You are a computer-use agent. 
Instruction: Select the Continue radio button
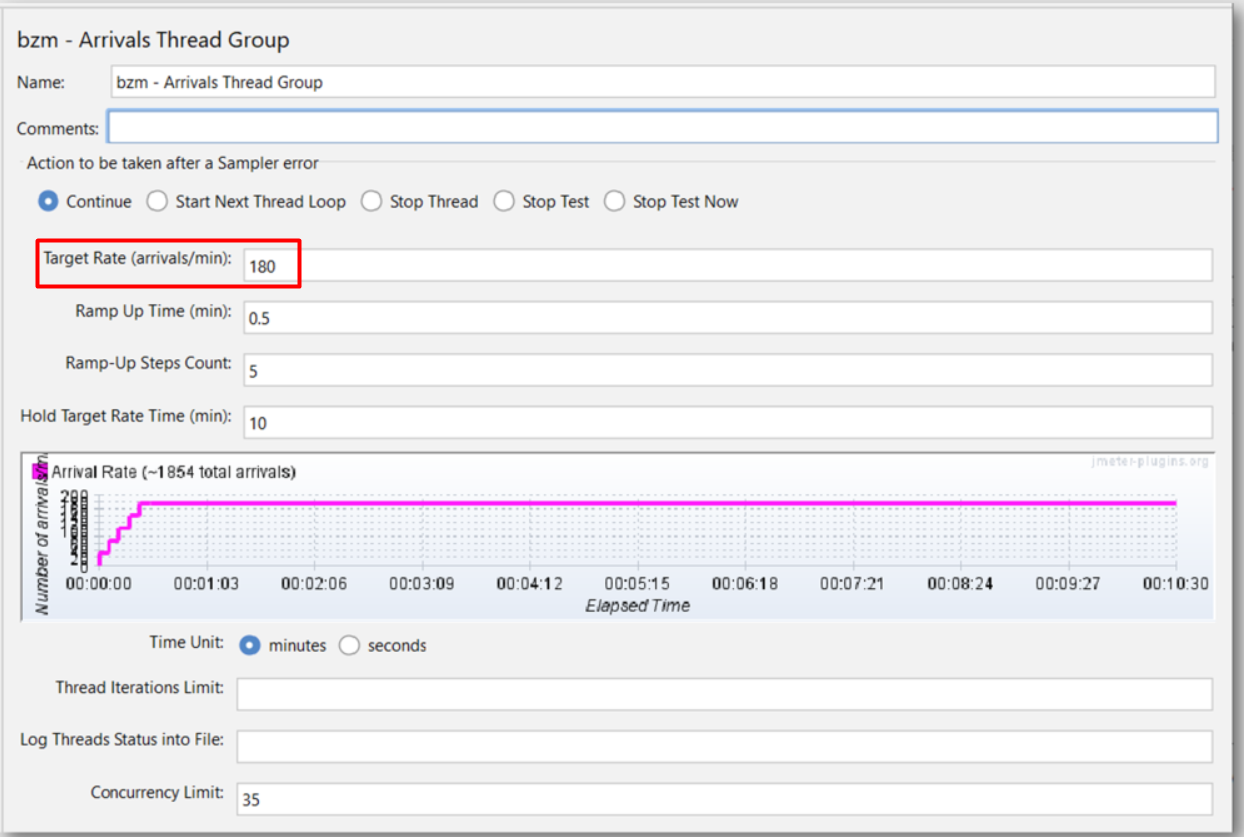coord(48,201)
